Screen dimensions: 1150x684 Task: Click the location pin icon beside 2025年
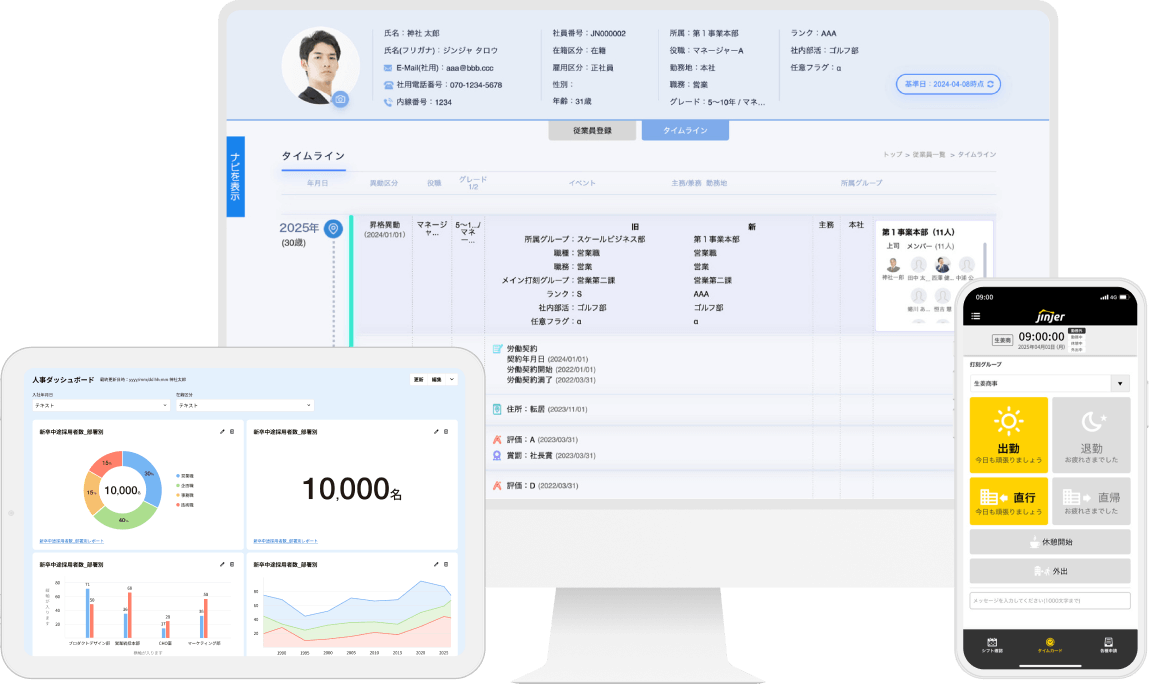[333, 229]
